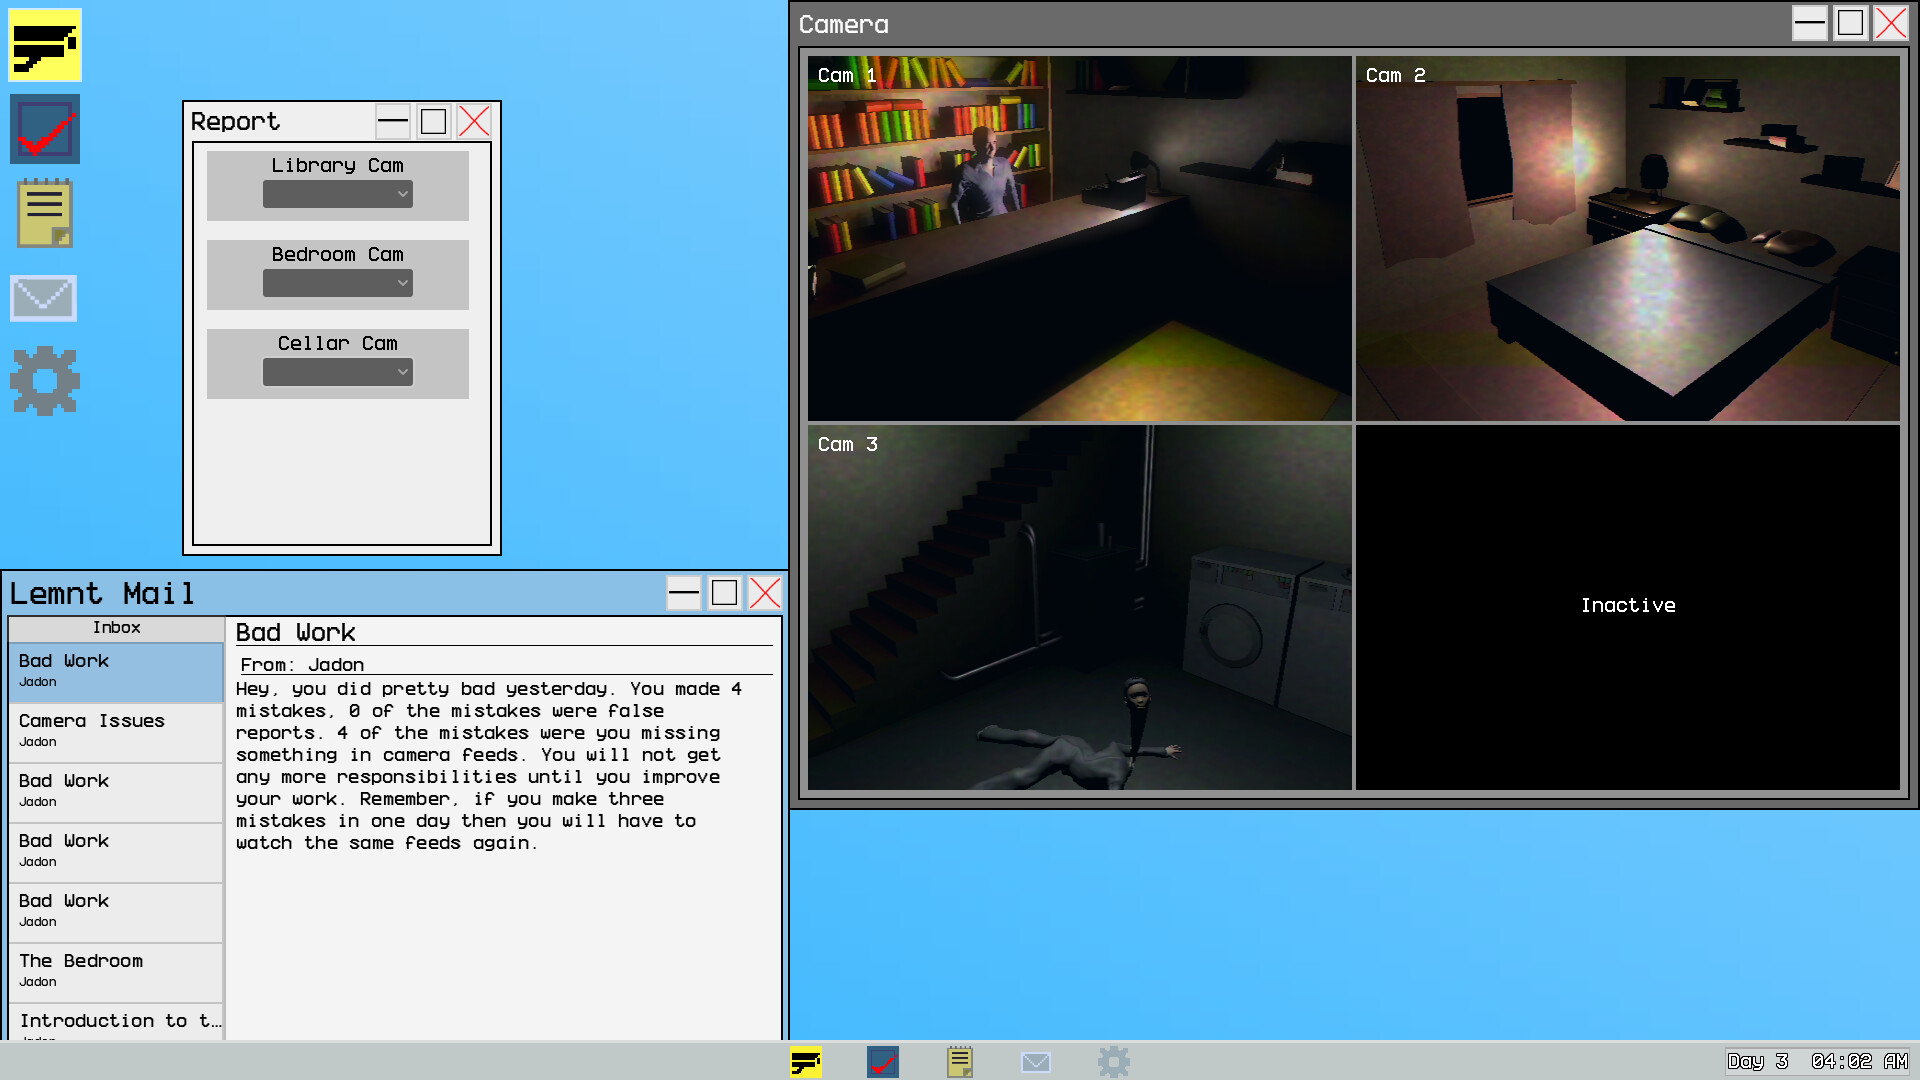
Task: Open the security camera desktop icon
Action: coord(45,45)
